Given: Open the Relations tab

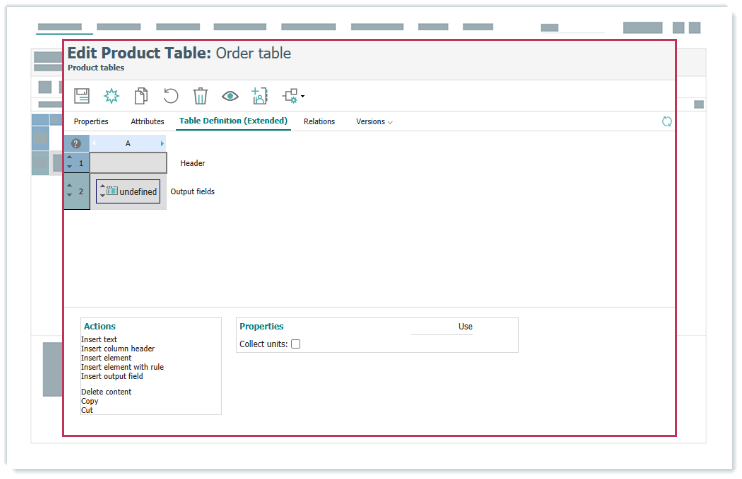Looking at the screenshot, I should [x=319, y=121].
